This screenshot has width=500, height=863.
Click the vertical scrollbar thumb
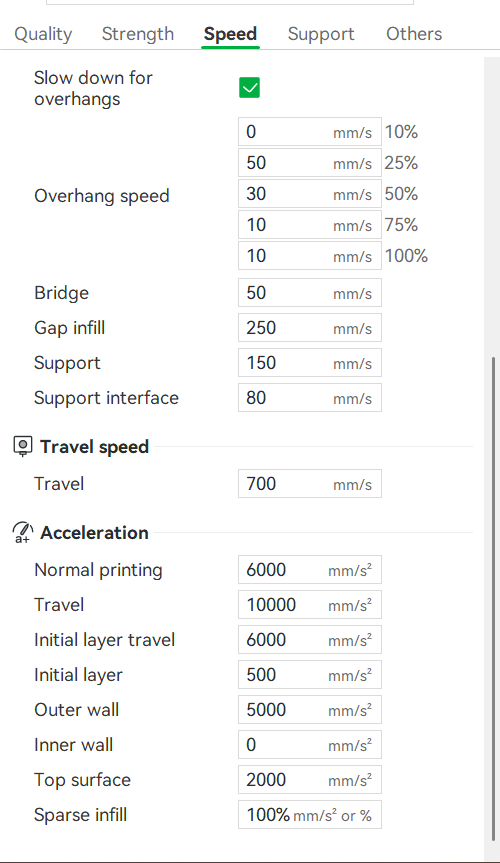(493, 598)
